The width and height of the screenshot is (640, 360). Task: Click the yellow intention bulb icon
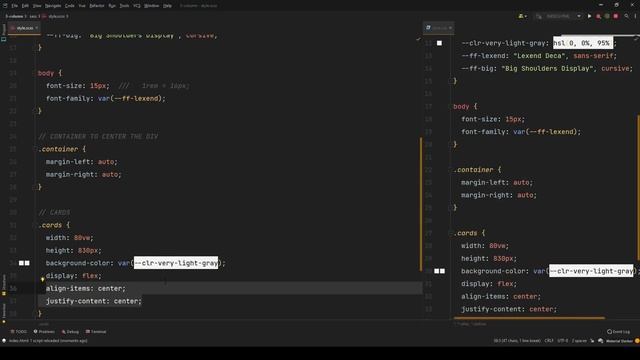[x=42, y=280]
